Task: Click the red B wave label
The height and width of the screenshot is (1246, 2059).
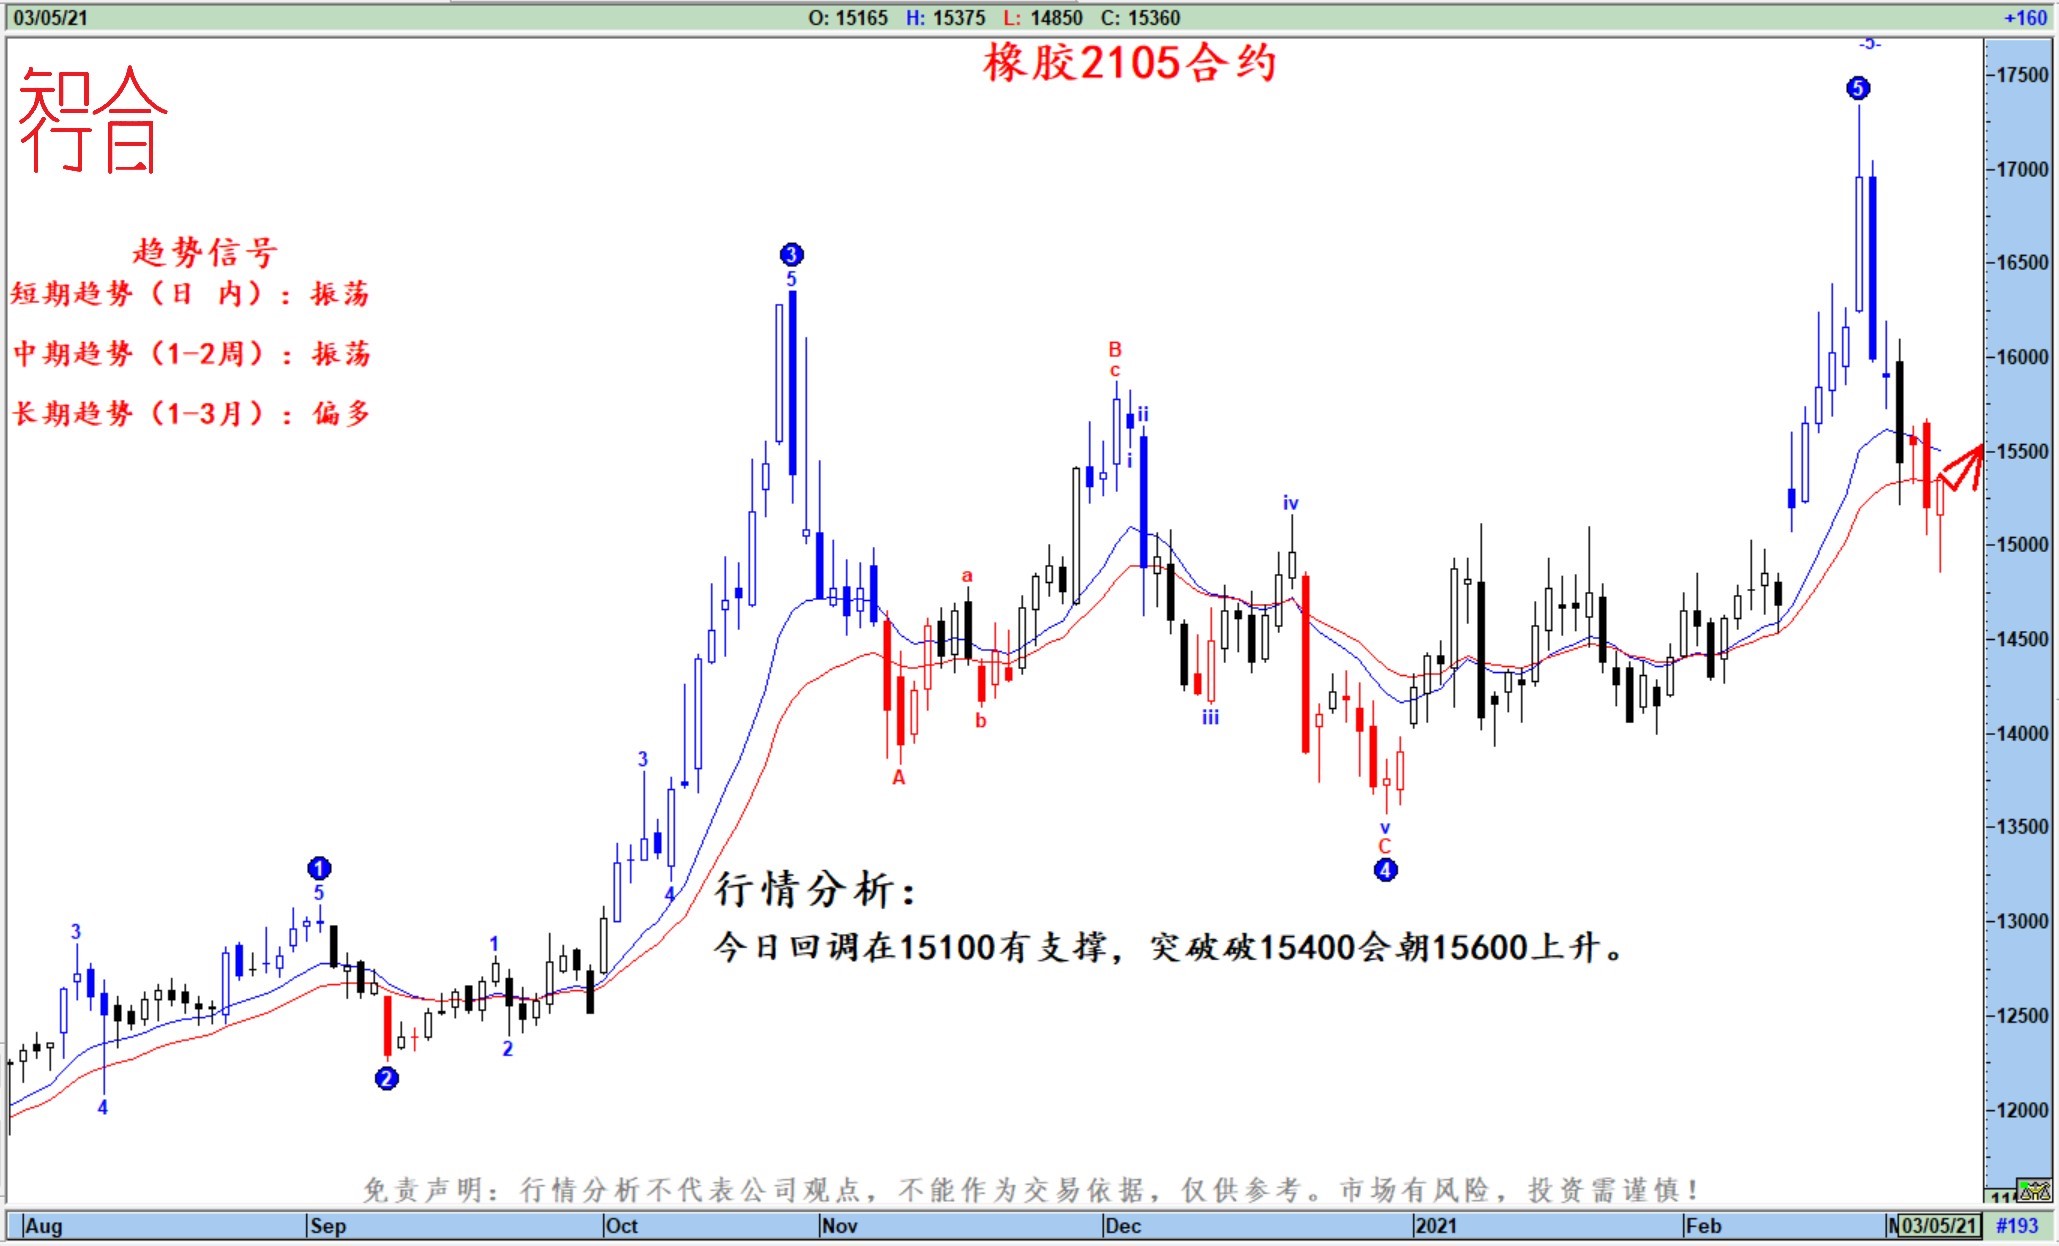Action: coord(1115,349)
